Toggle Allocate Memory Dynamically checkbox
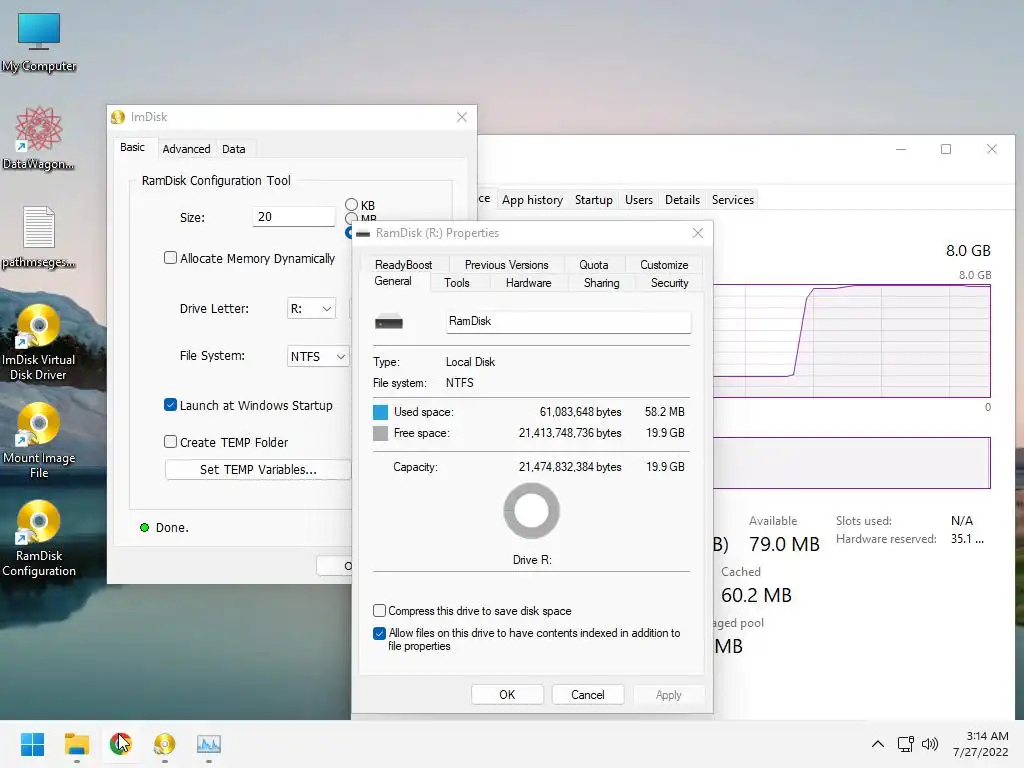Image resolution: width=1024 pixels, height=768 pixels. tap(170, 258)
